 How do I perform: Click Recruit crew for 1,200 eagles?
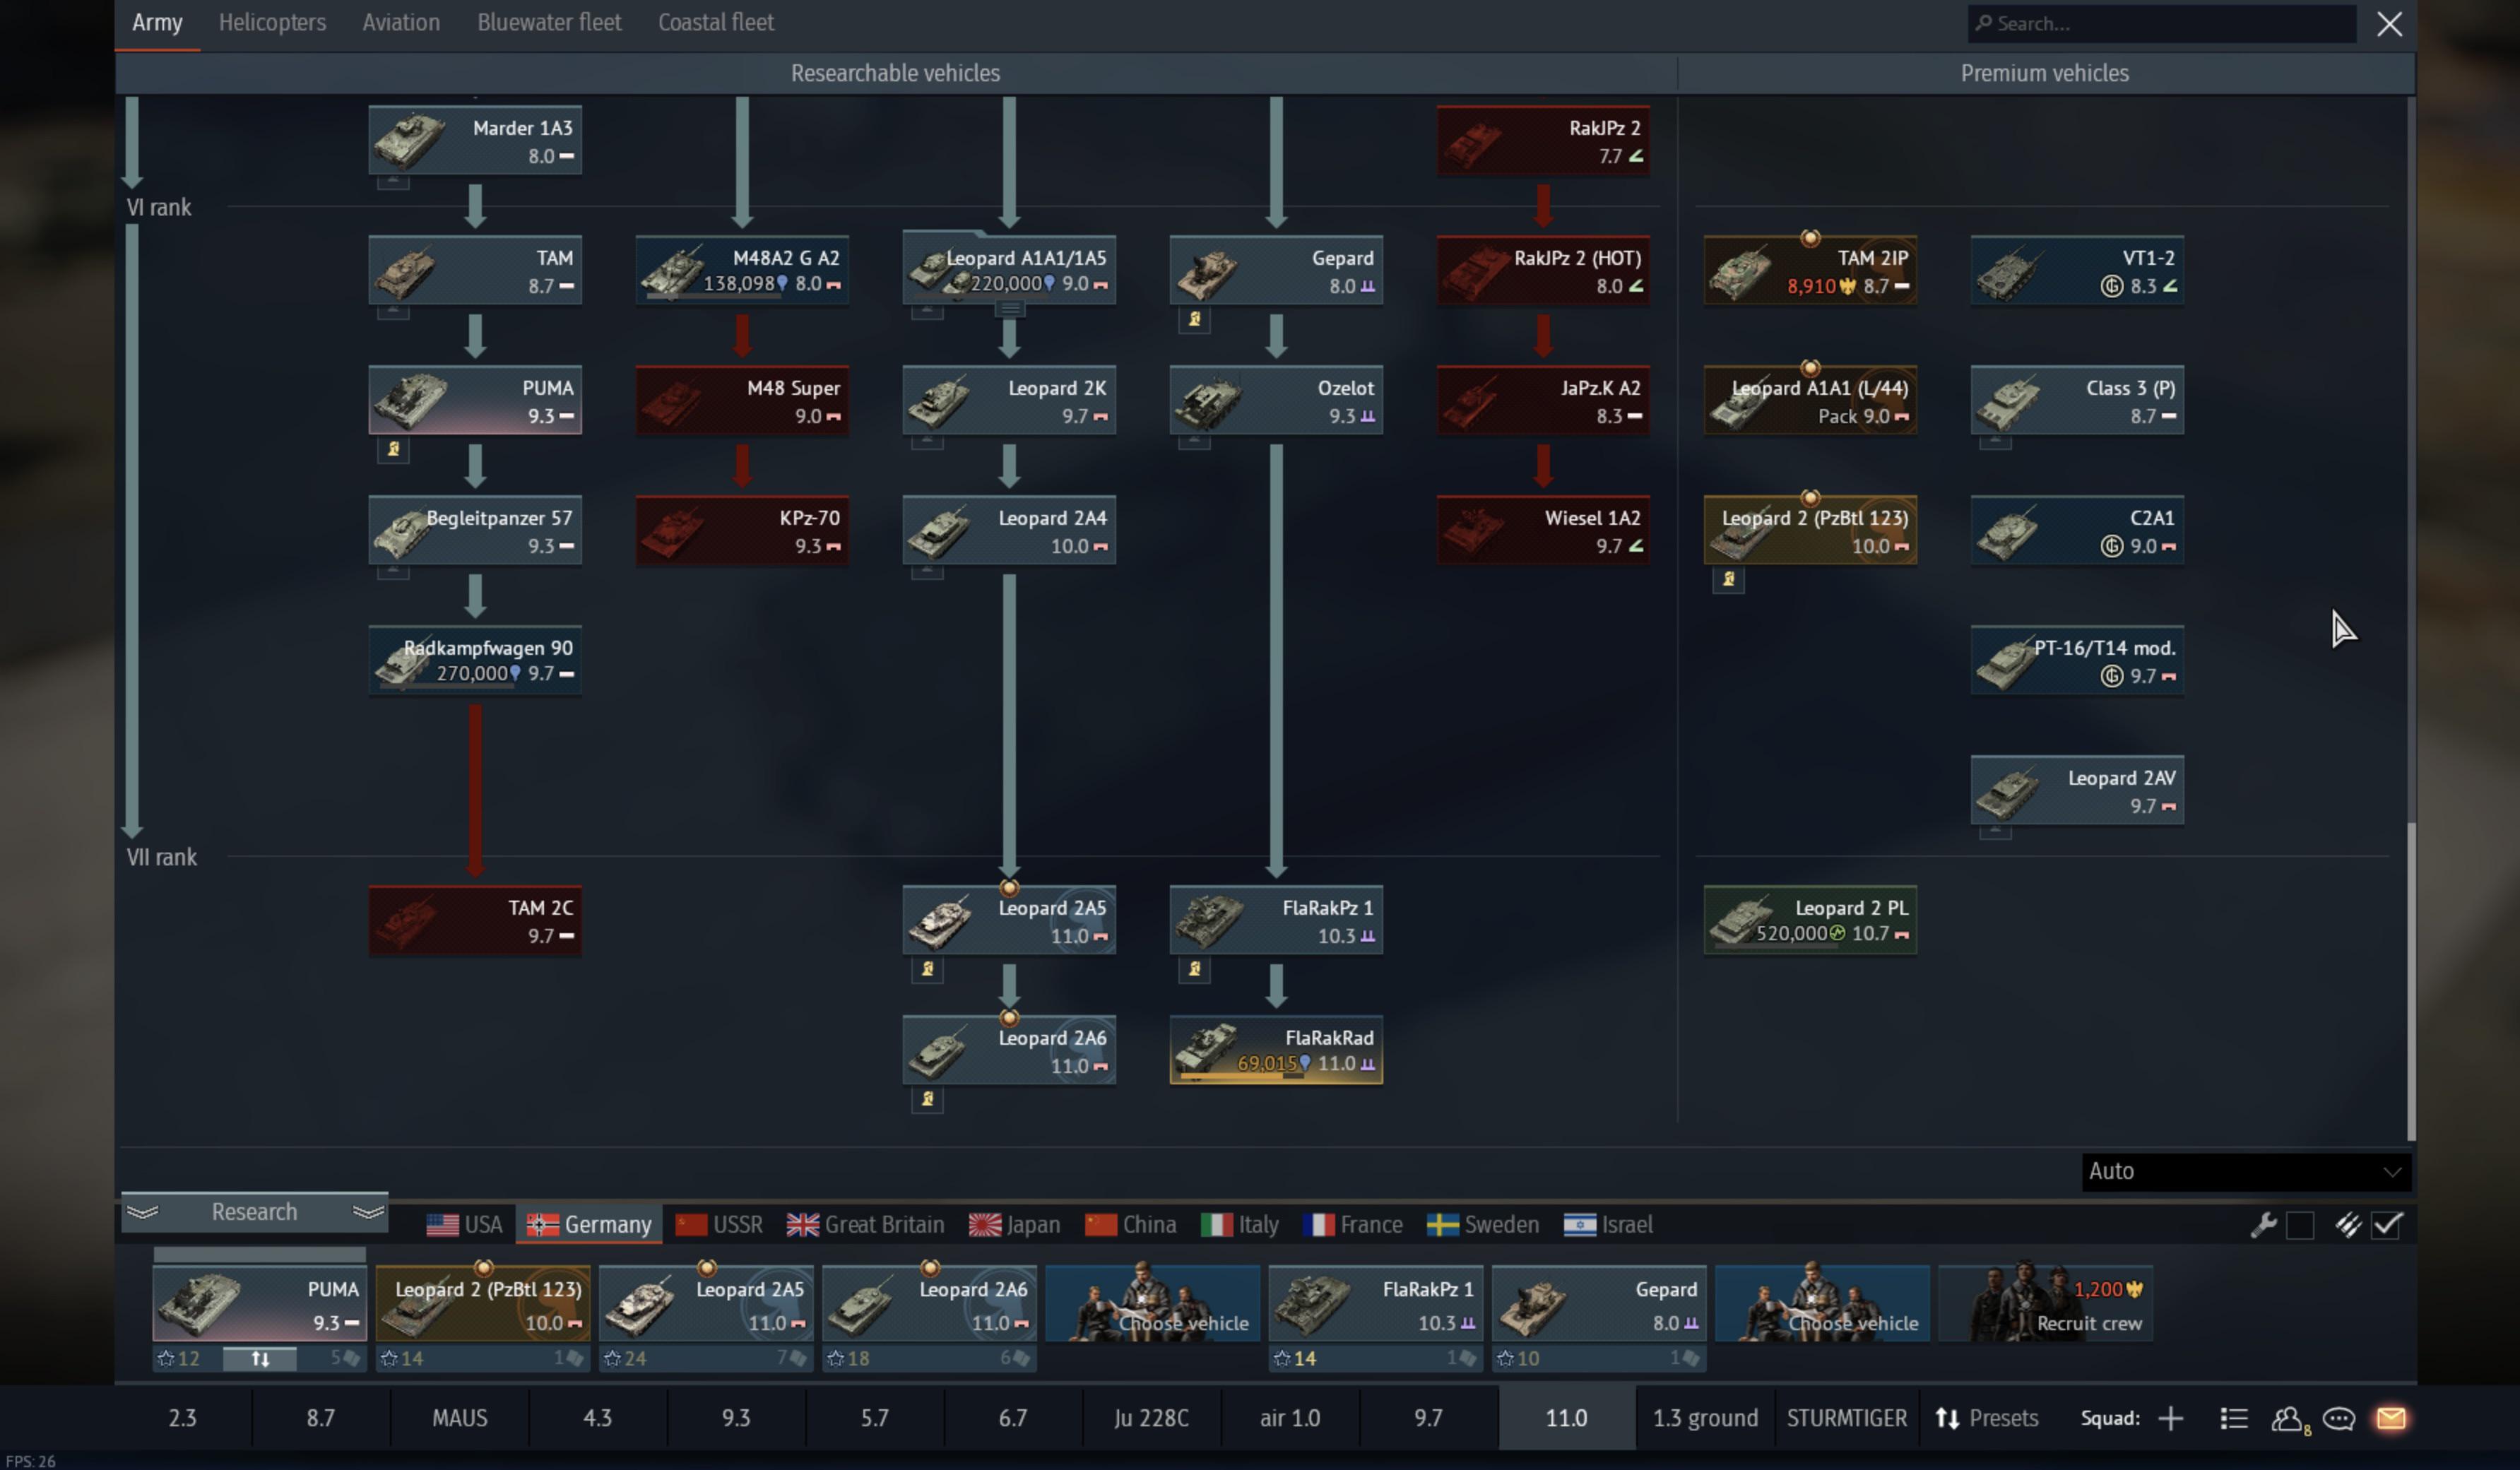click(x=2046, y=1303)
